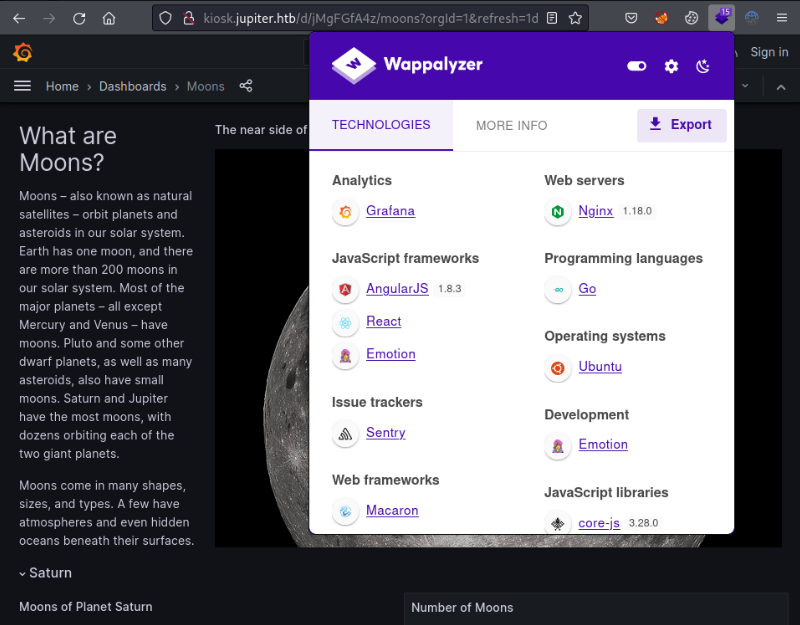The image size is (800, 625).
Task: Click the Ubuntu icon under Operating systems
Action: [x=558, y=367]
